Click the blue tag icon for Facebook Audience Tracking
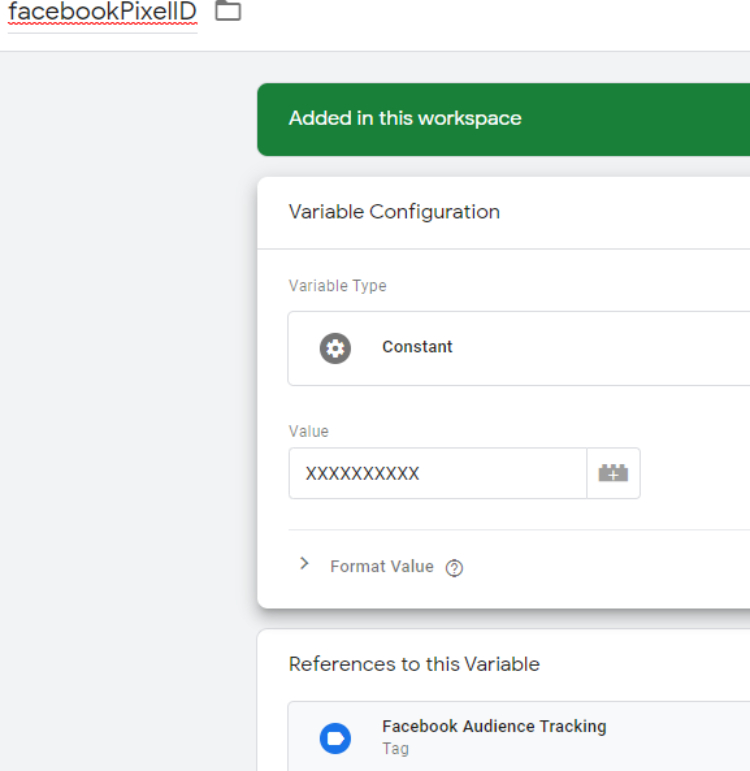 [335, 738]
